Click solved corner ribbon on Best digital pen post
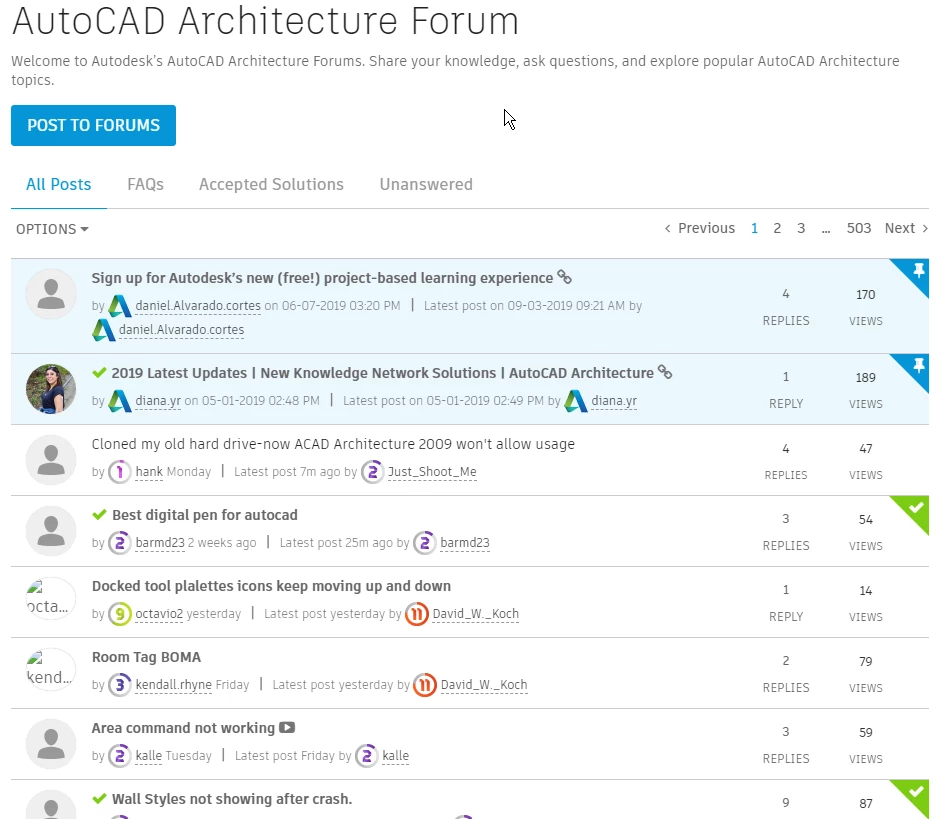 [x=915, y=509]
